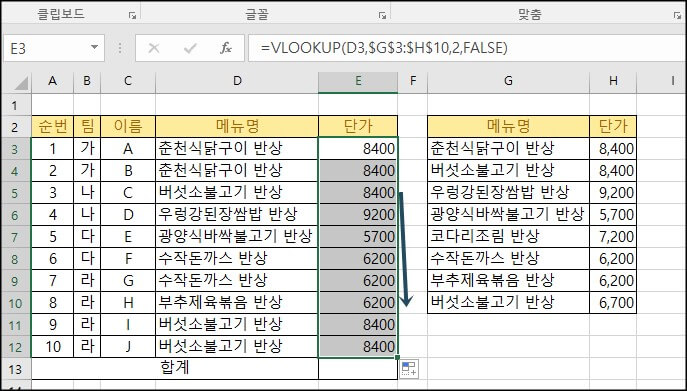Click the Enter checkmark formula button
This screenshot has height=391, width=687.
click(x=190, y=48)
